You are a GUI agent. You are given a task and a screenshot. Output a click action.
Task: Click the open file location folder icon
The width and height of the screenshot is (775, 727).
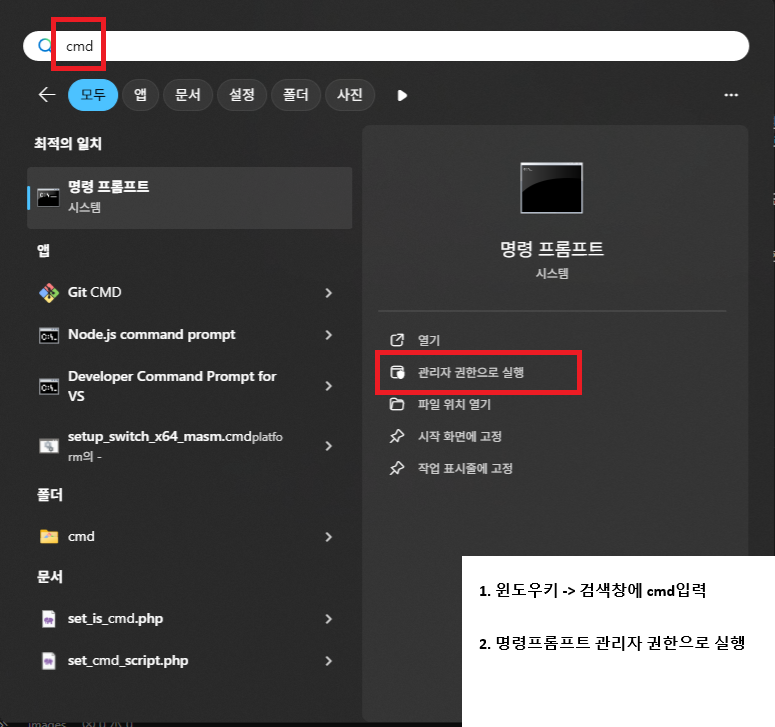tap(397, 404)
